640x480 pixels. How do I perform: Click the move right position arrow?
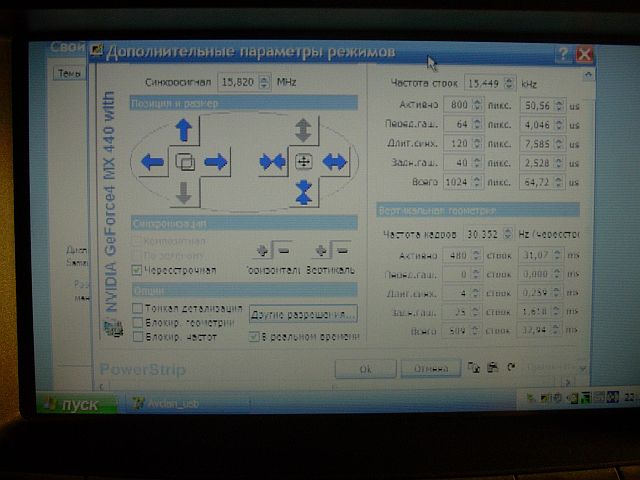click(215, 162)
